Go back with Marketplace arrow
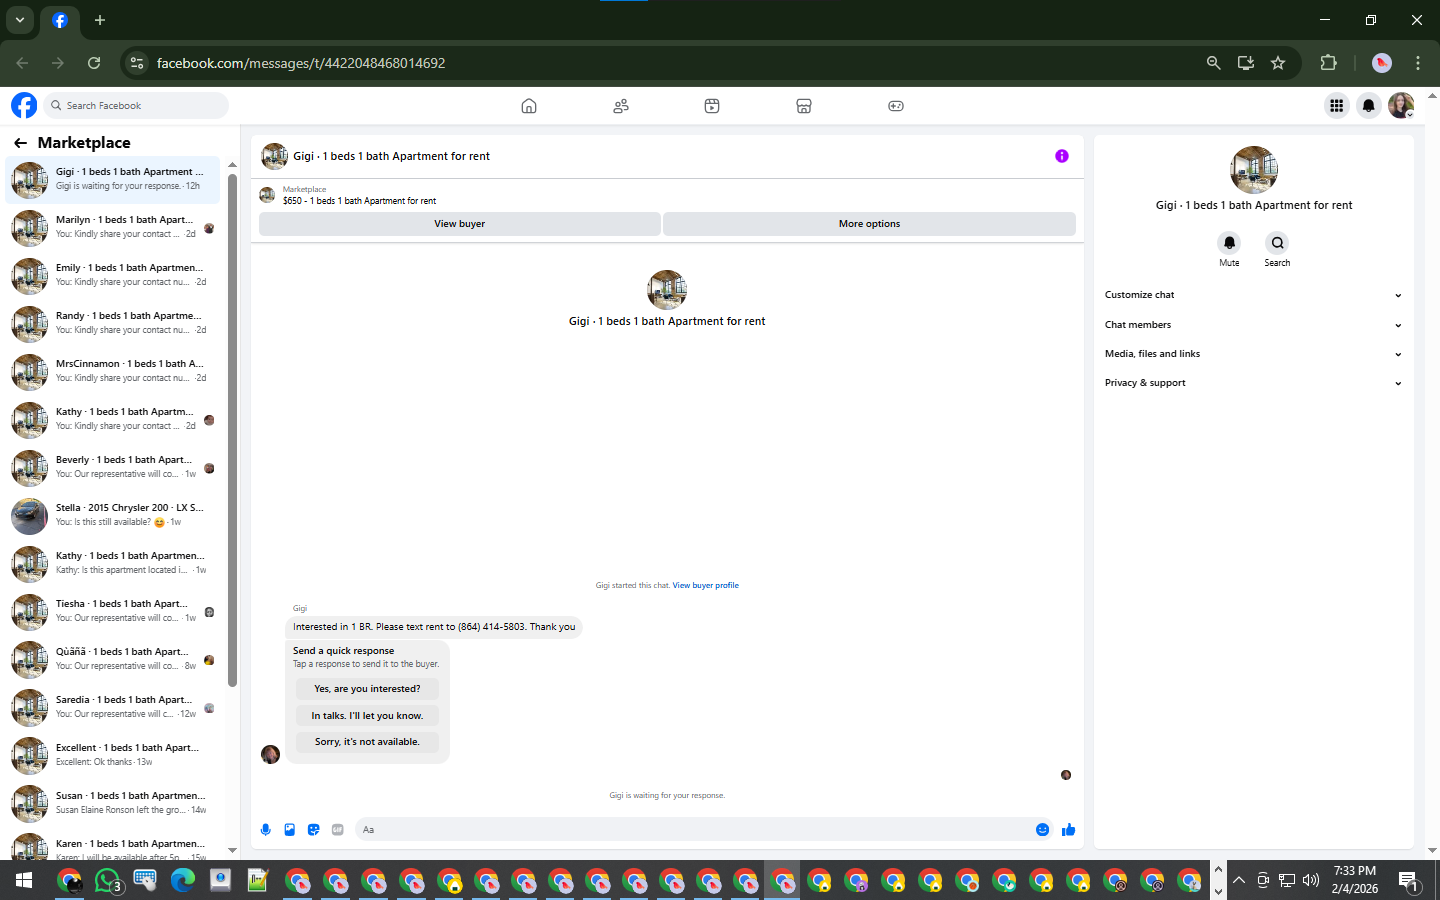Viewport: 1440px width, 900px height. [x=20, y=143]
